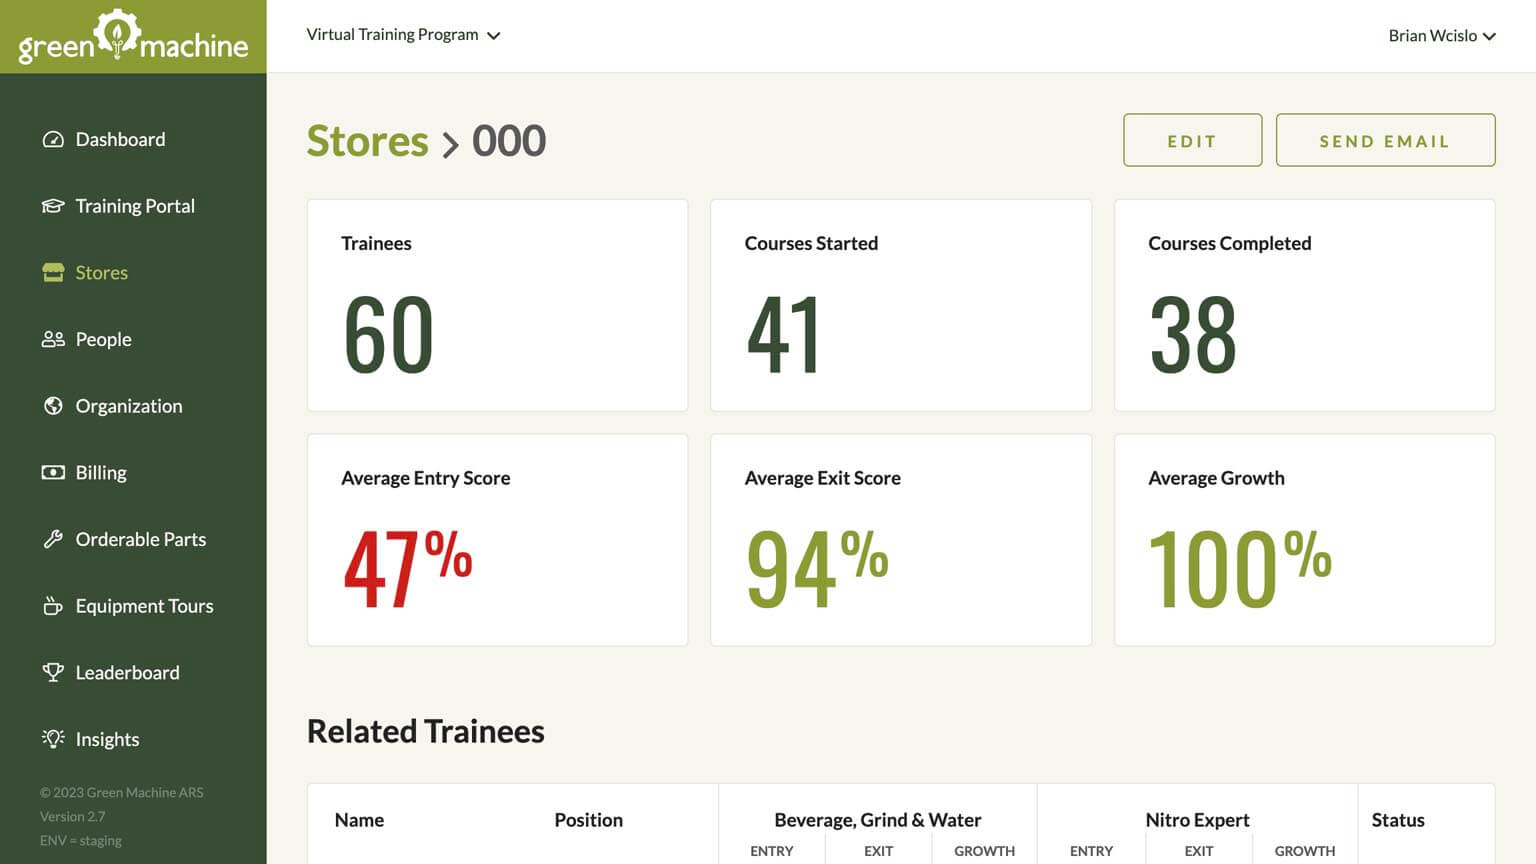Click the ENV = staging text
This screenshot has height=864, width=1536.
80,840
